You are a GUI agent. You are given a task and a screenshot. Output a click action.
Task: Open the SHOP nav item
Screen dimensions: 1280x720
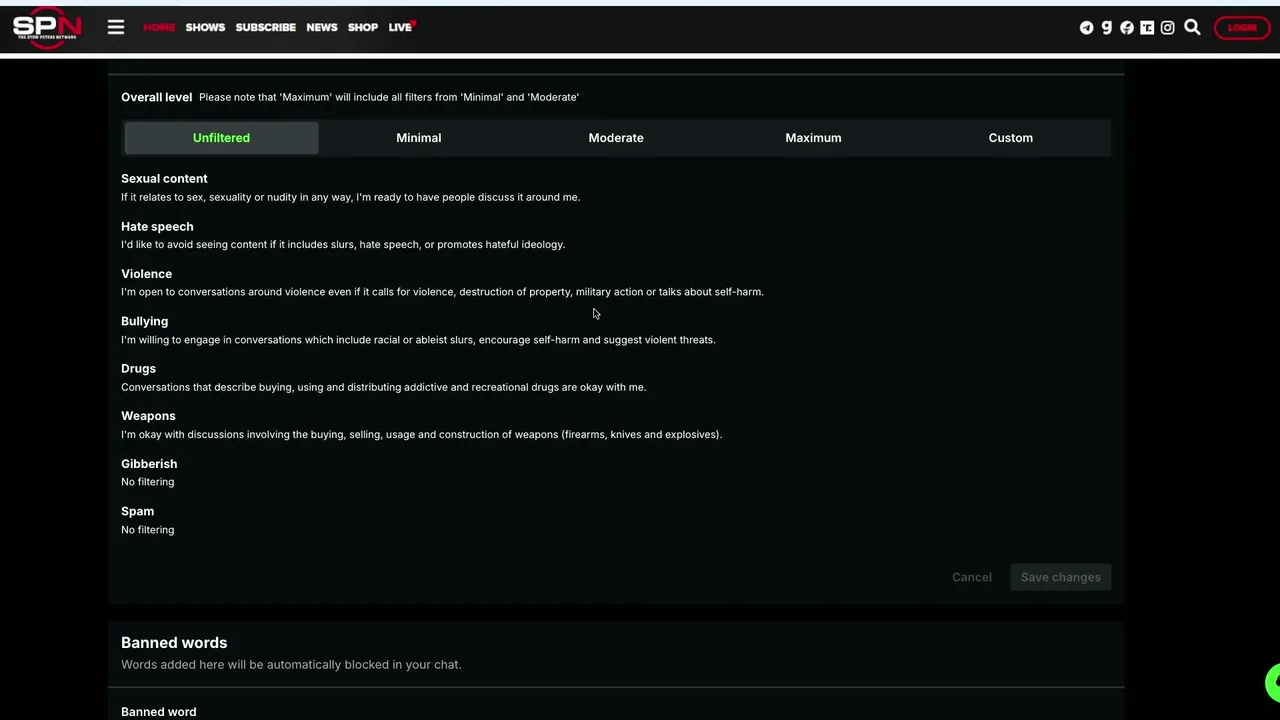[363, 27]
